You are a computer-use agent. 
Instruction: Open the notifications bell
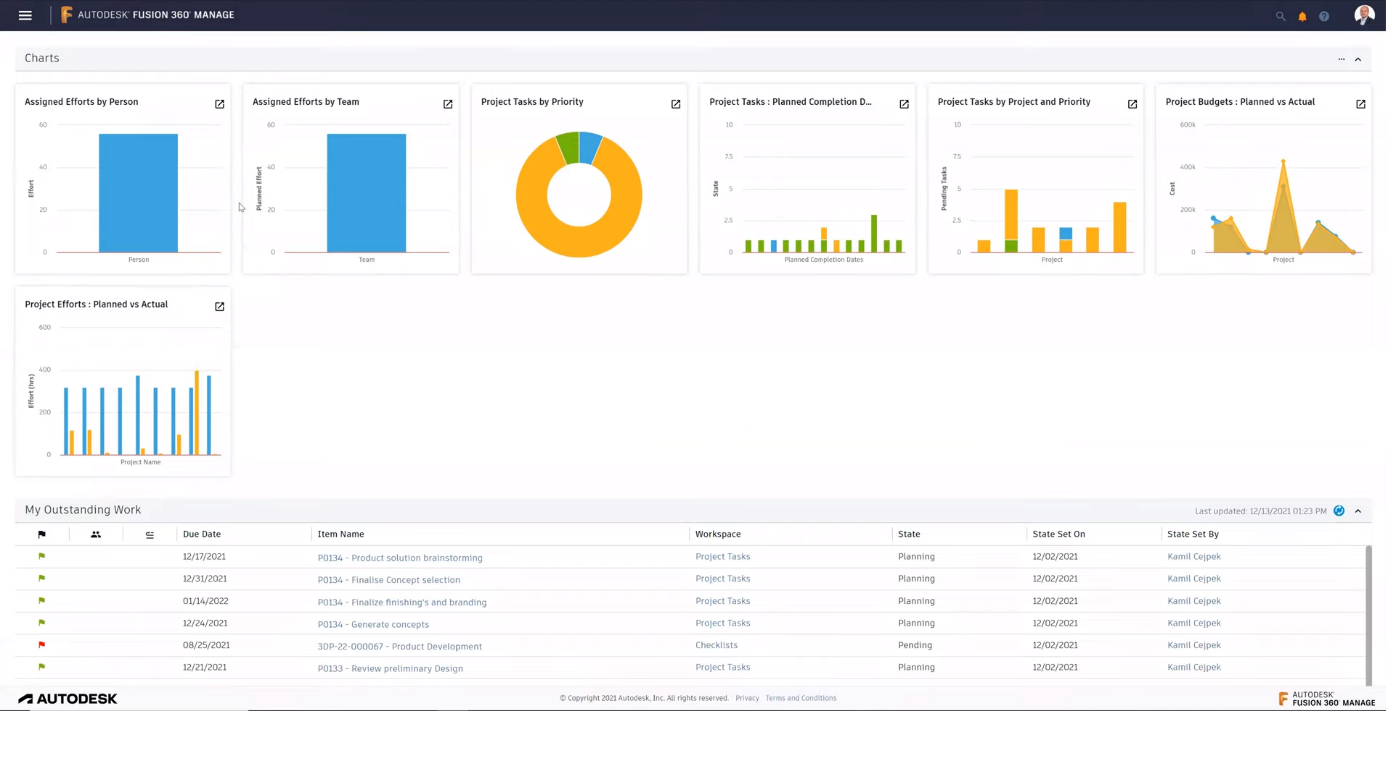pyautogui.click(x=1302, y=16)
